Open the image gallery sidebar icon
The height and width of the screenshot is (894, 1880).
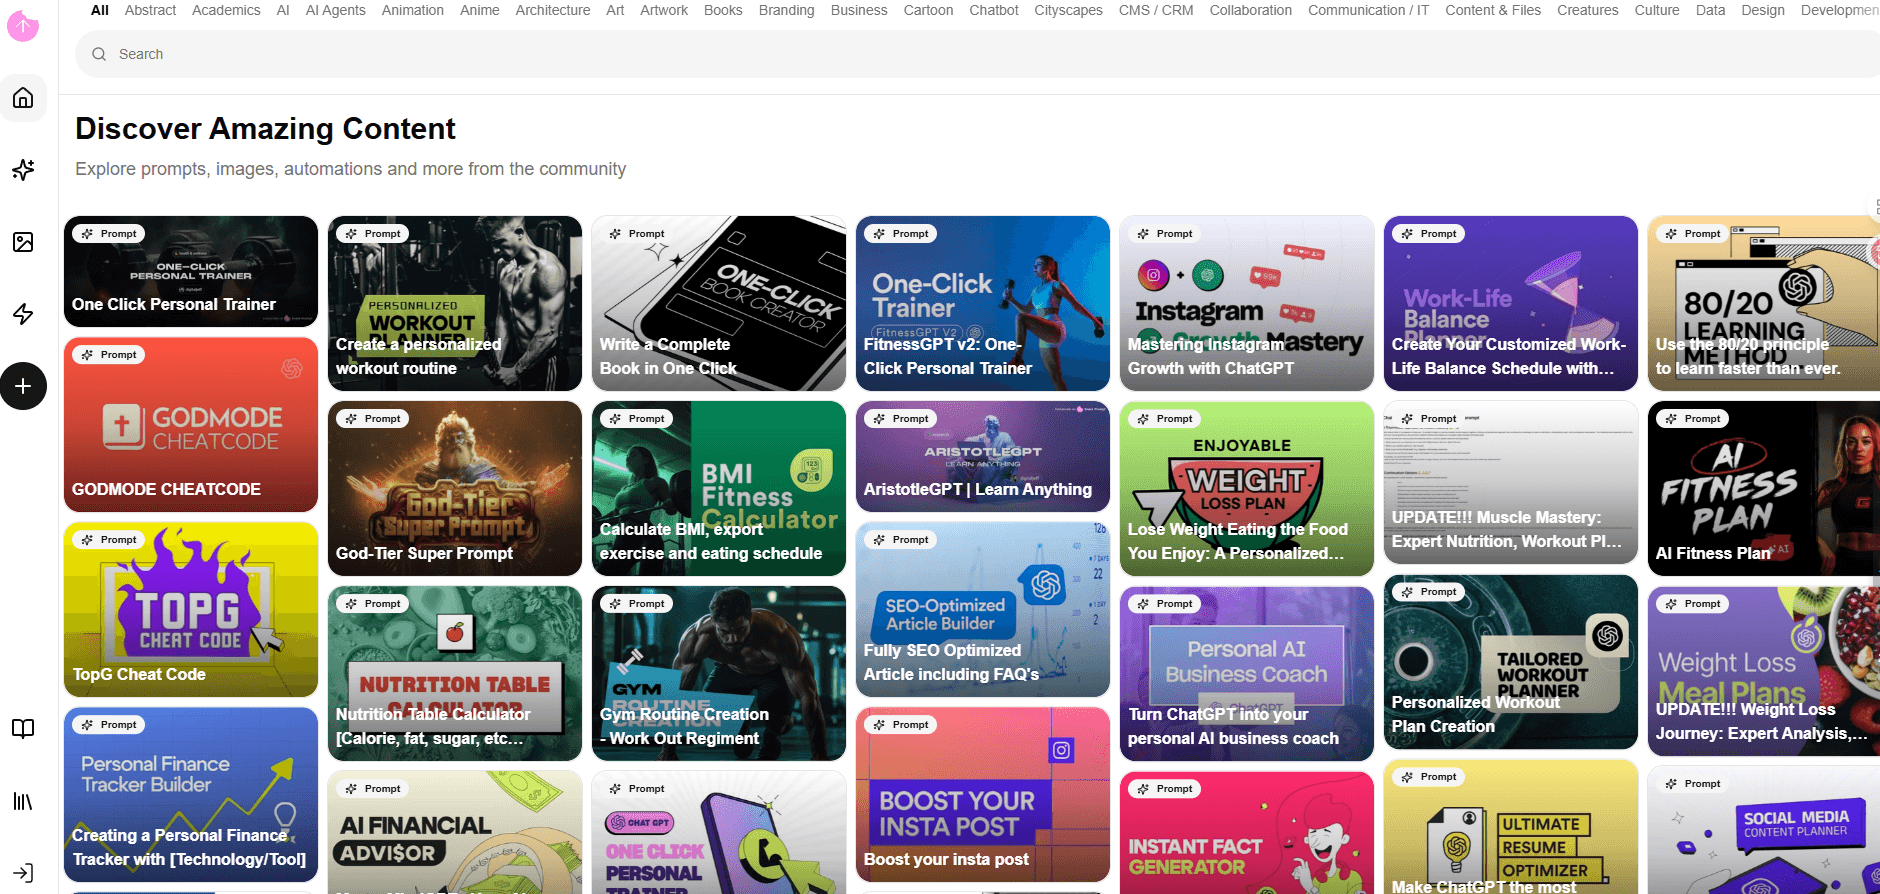point(23,242)
